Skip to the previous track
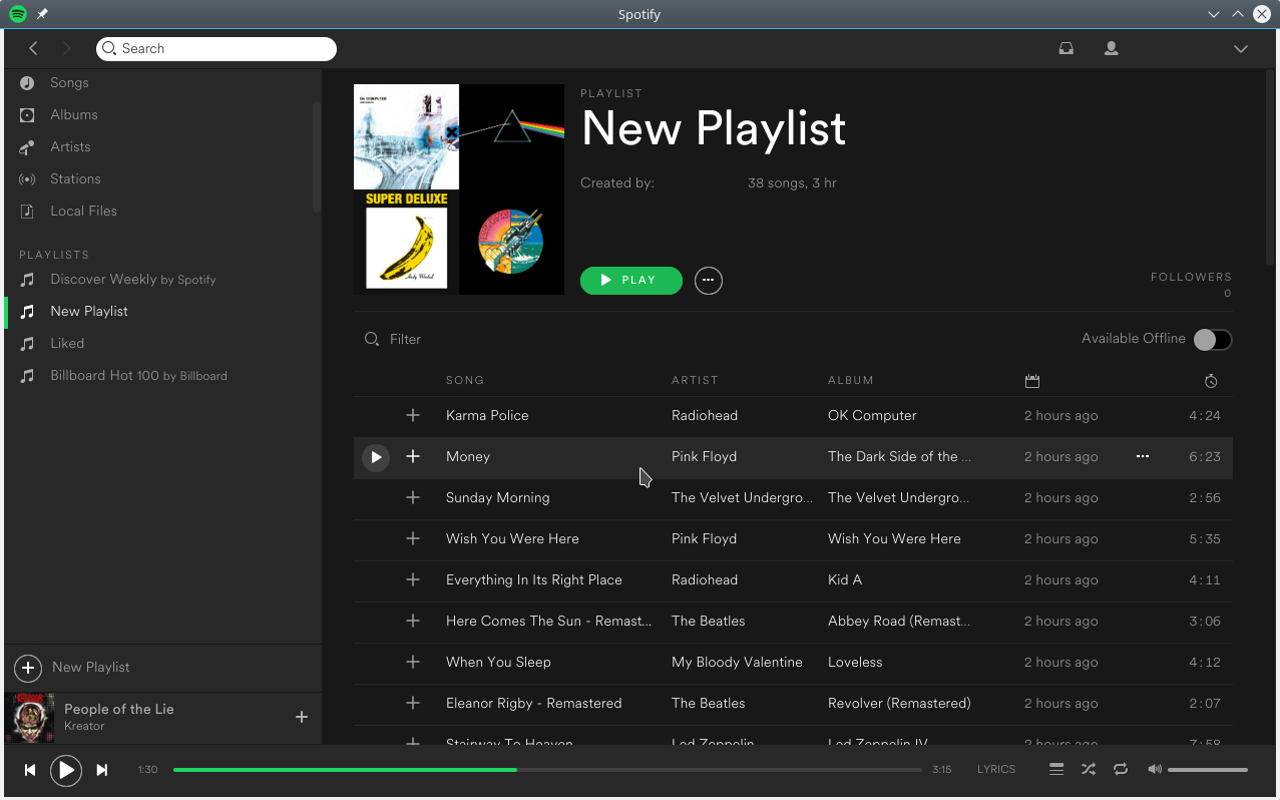Viewport: 1280px width, 800px height. (30, 770)
